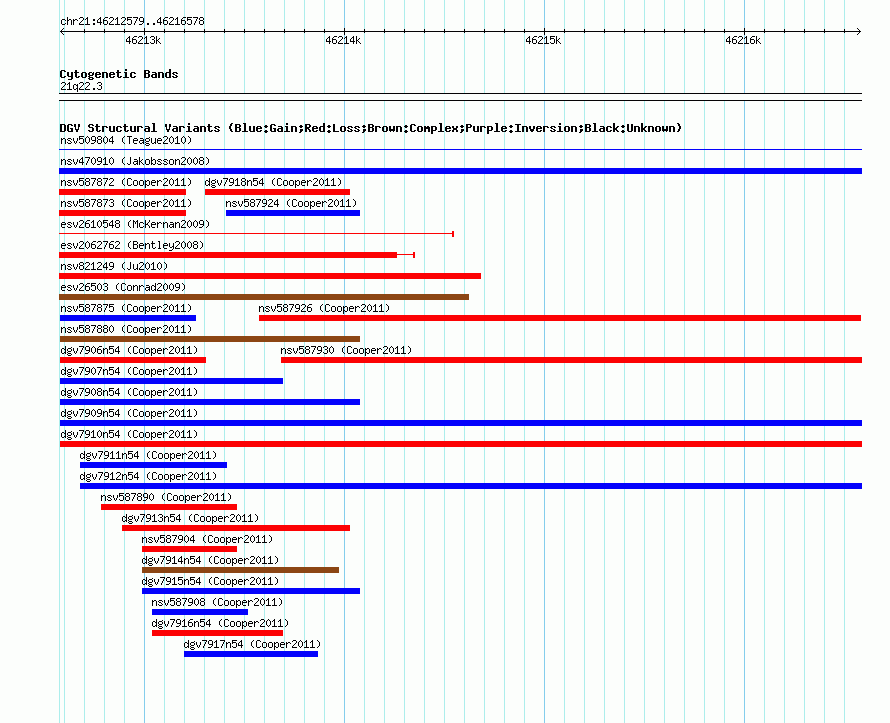This screenshot has height=723, width=890.
Task: Click the dgv7917n54 blue gain bar
Action: click(251, 654)
